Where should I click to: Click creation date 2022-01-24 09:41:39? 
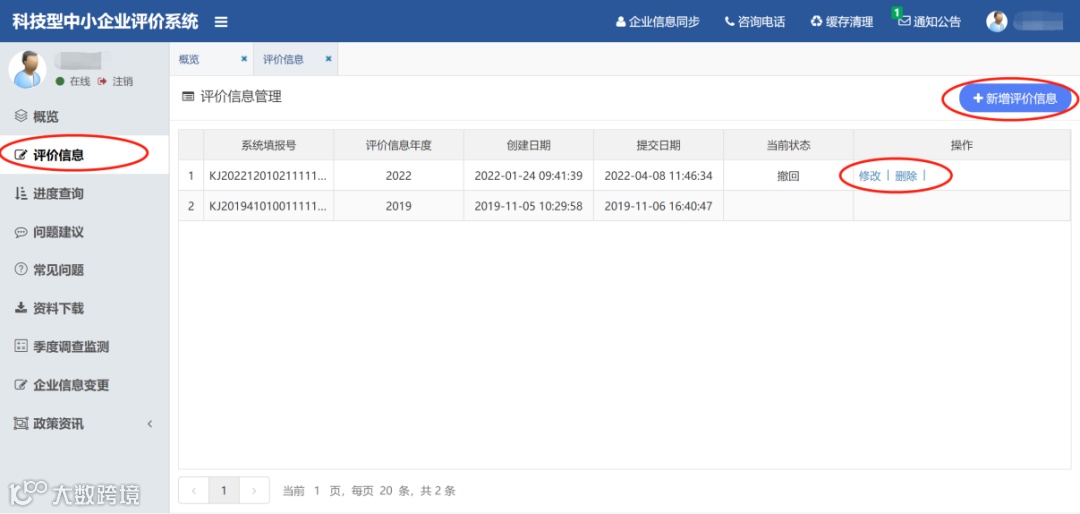pyautogui.click(x=528, y=176)
